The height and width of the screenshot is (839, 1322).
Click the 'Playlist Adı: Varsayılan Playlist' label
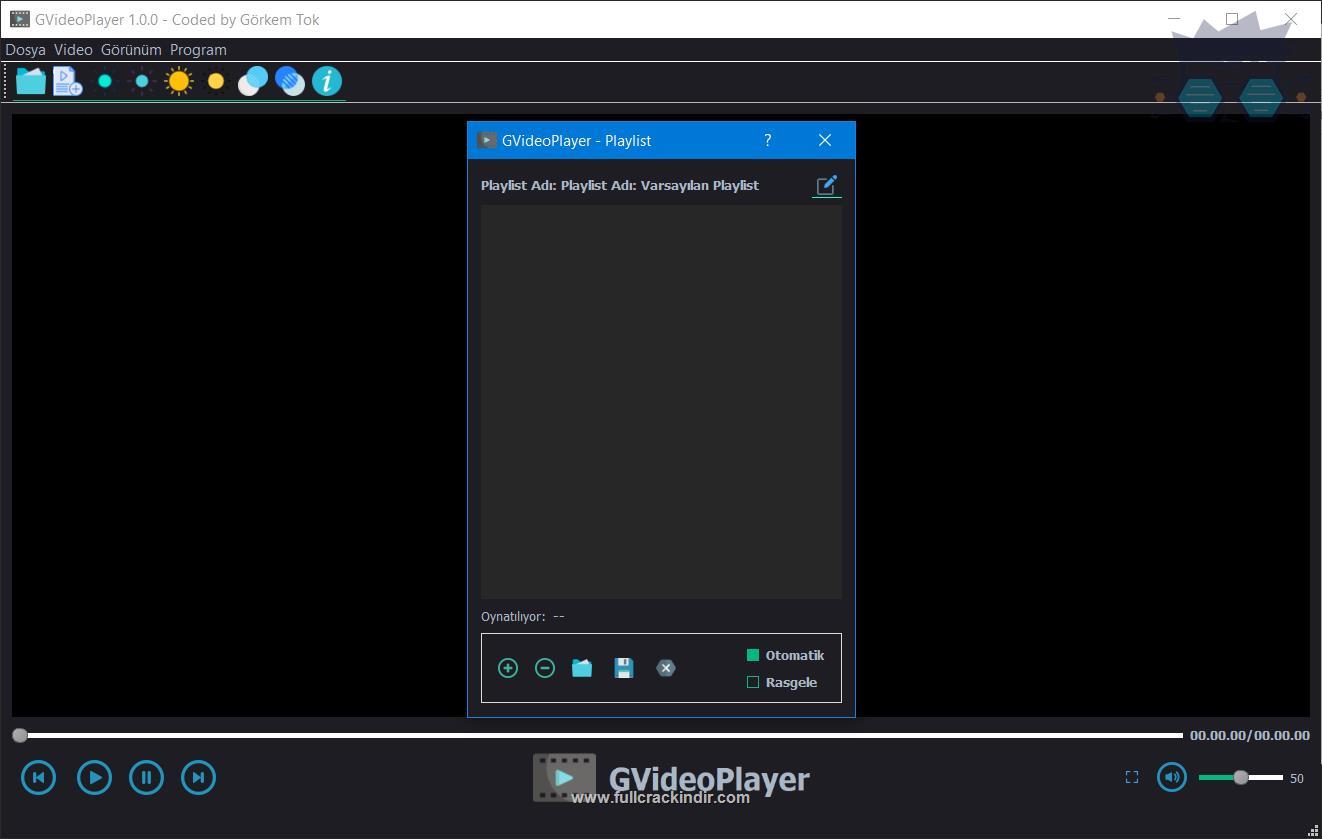[x=620, y=185]
